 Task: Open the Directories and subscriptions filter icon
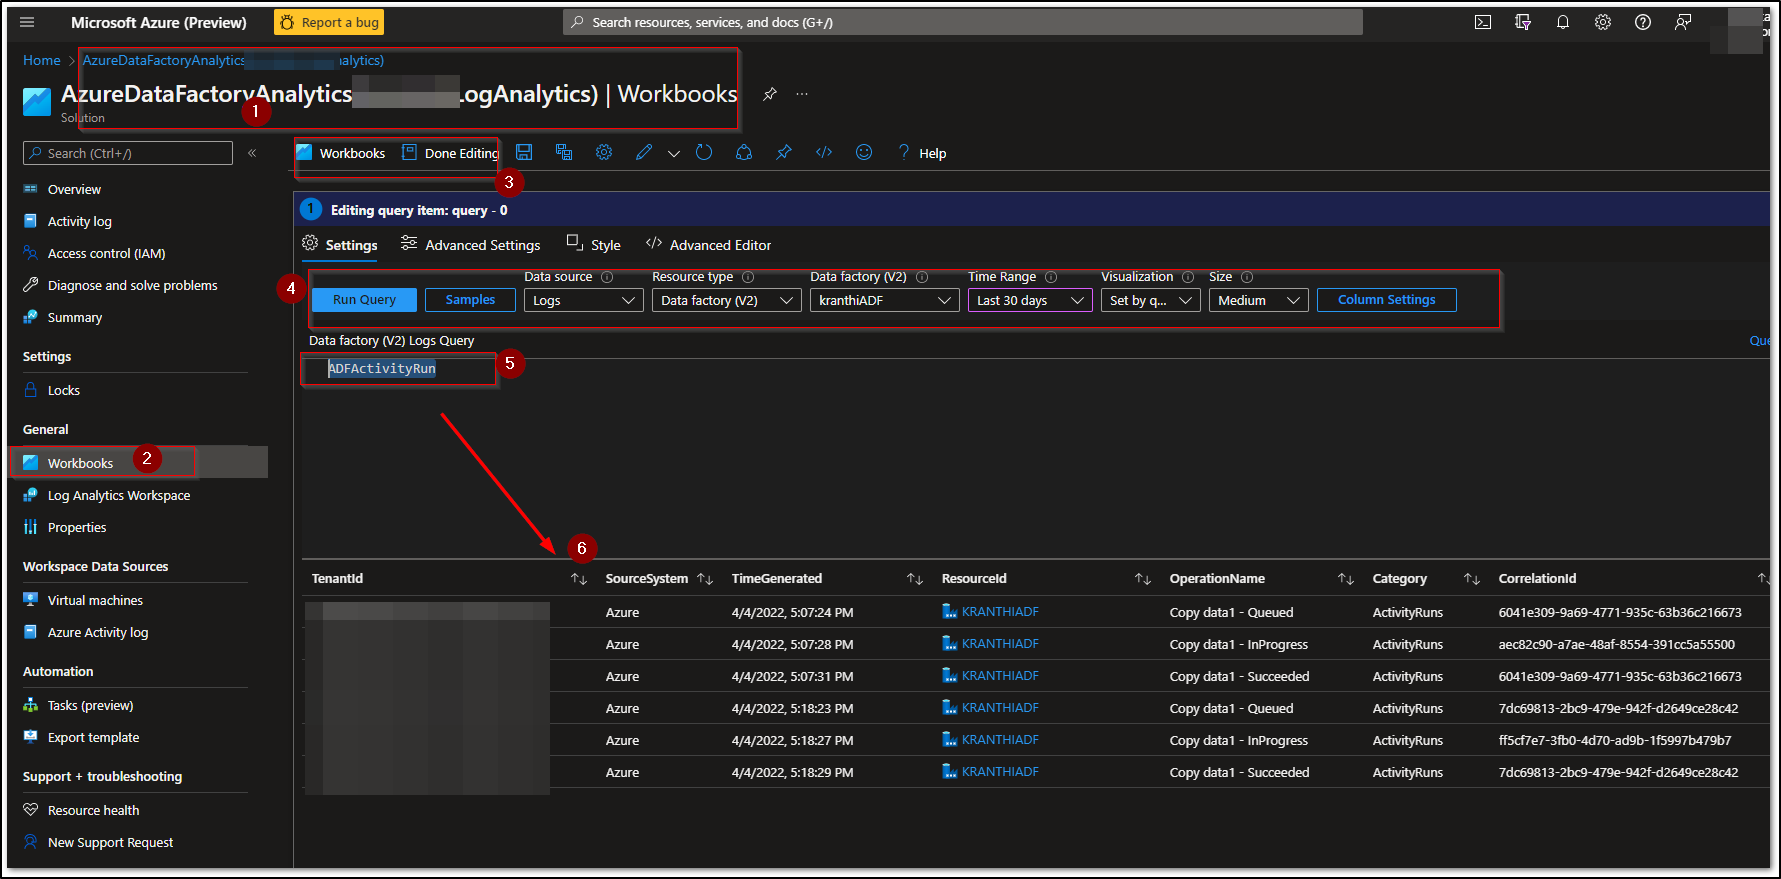pos(1523,22)
